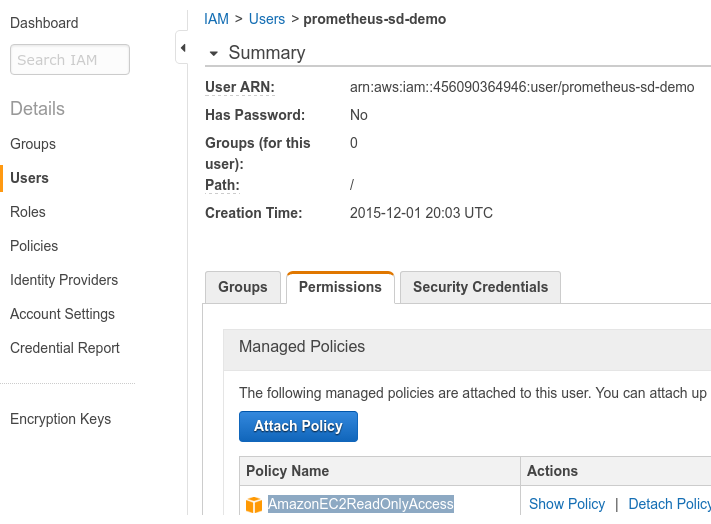Click prometheus-sd-demo breadcrumb text
The width and height of the screenshot is (711, 524).
[375, 19]
